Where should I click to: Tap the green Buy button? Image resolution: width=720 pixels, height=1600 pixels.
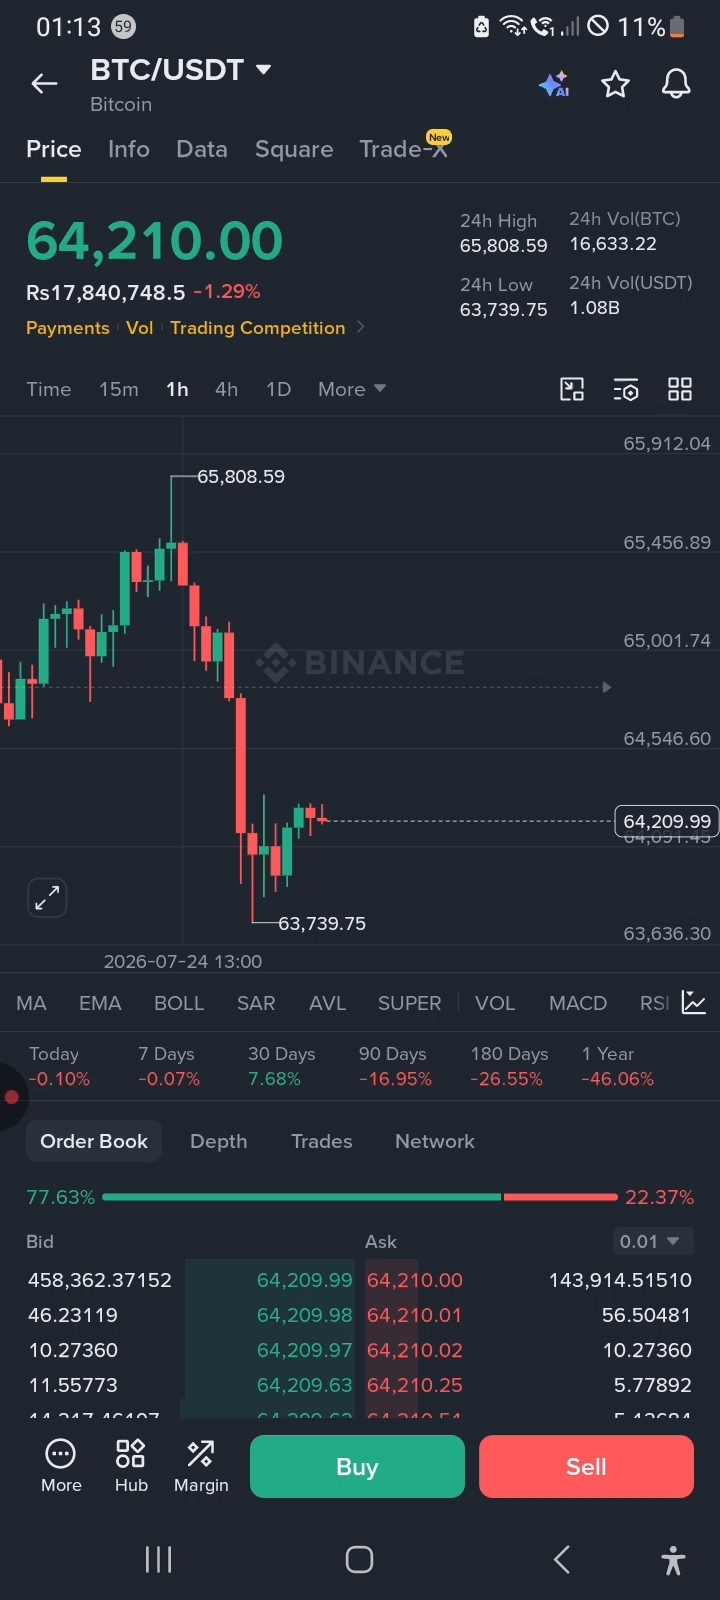point(357,1466)
